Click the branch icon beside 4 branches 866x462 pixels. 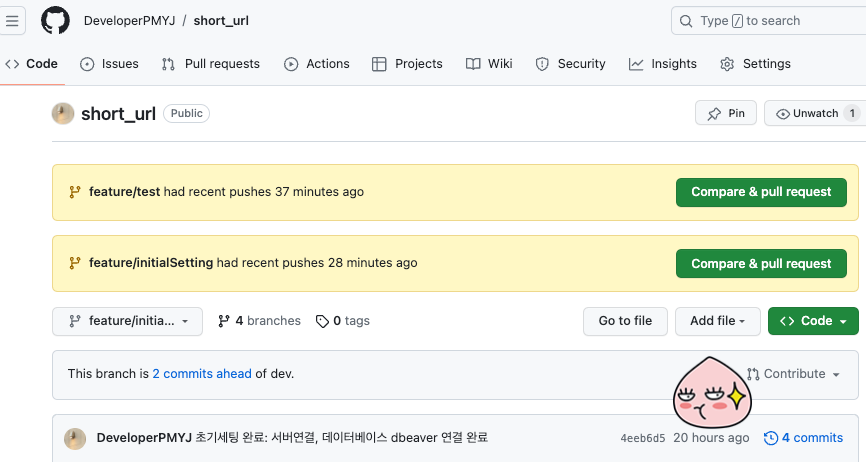click(224, 321)
